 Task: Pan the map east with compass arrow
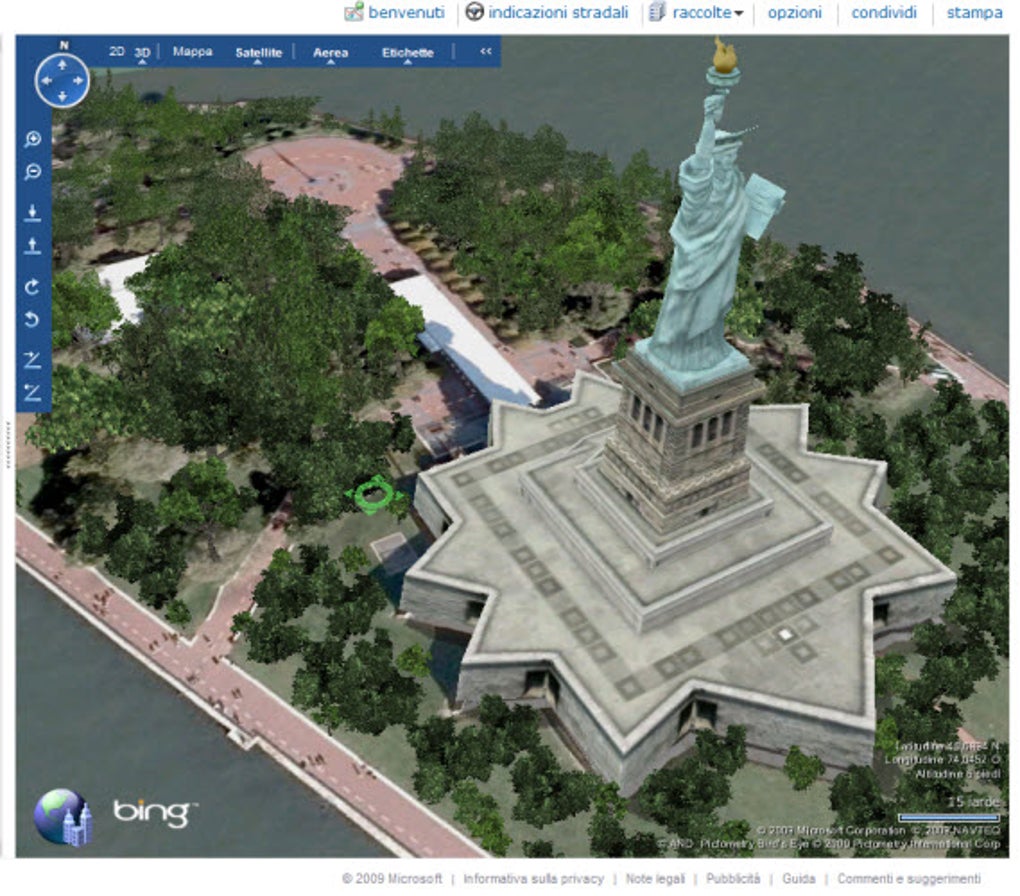[x=78, y=81]
